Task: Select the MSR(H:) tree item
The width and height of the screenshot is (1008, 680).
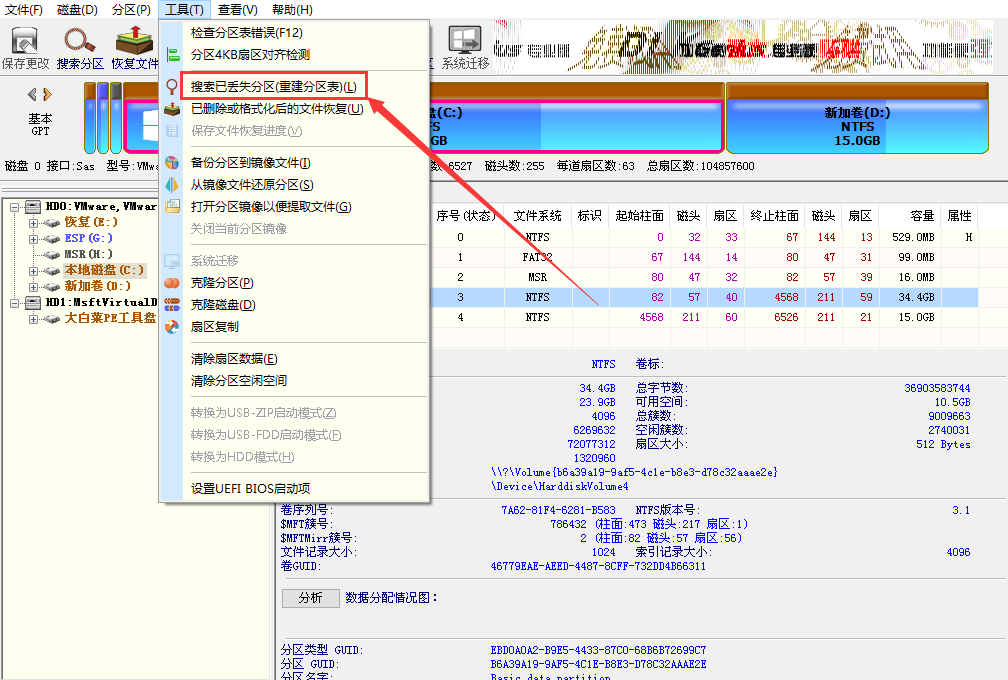Action: tap(89, 255)
